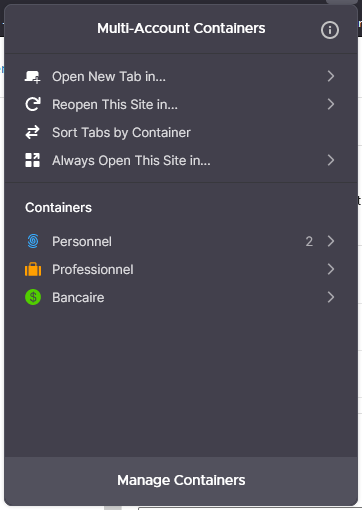The image size is (362, 510).
Task: Open Personnel container details chevron
Action: pyautogui.click(x=331, y=241)
